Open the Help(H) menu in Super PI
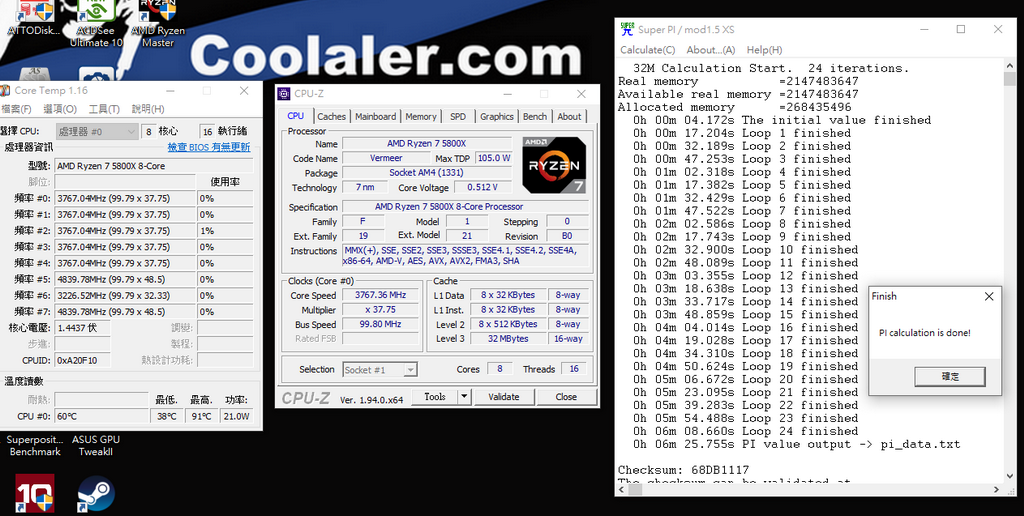The width and height of the screenshot is (1024, 516). 764,50
